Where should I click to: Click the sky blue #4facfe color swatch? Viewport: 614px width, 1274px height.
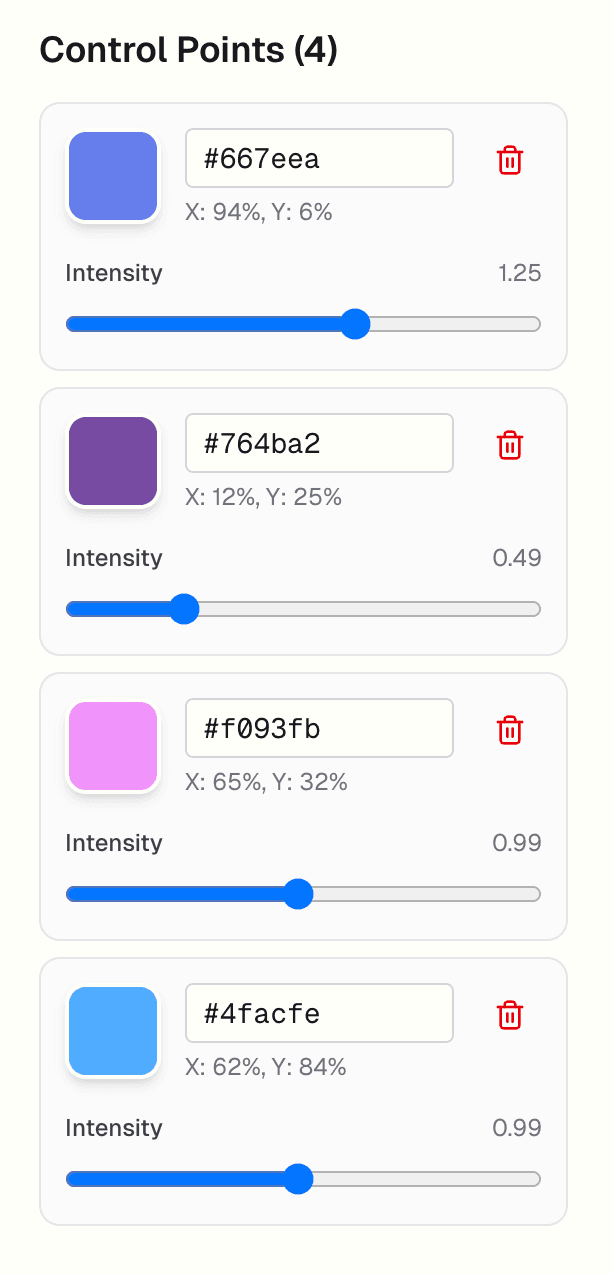point(113,1031)
